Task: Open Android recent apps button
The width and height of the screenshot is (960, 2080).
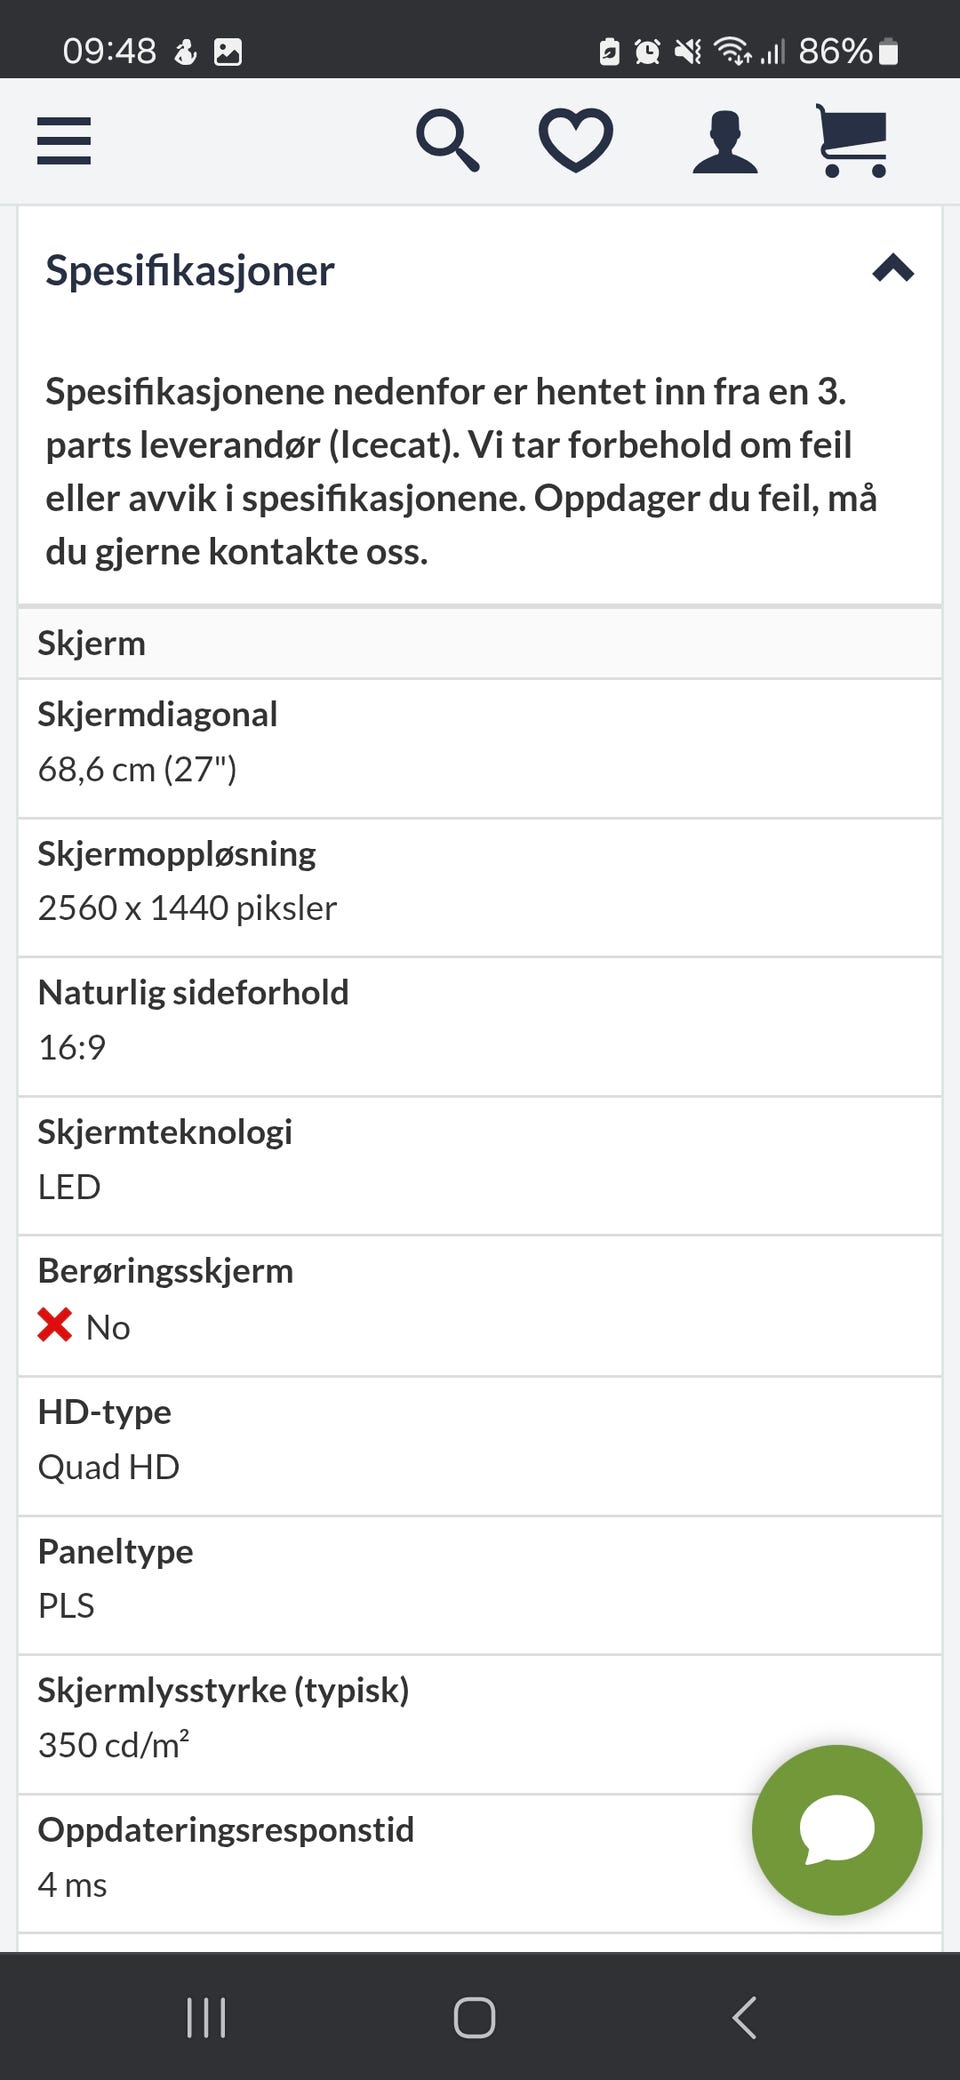Action: click(x=206, y=2018)
